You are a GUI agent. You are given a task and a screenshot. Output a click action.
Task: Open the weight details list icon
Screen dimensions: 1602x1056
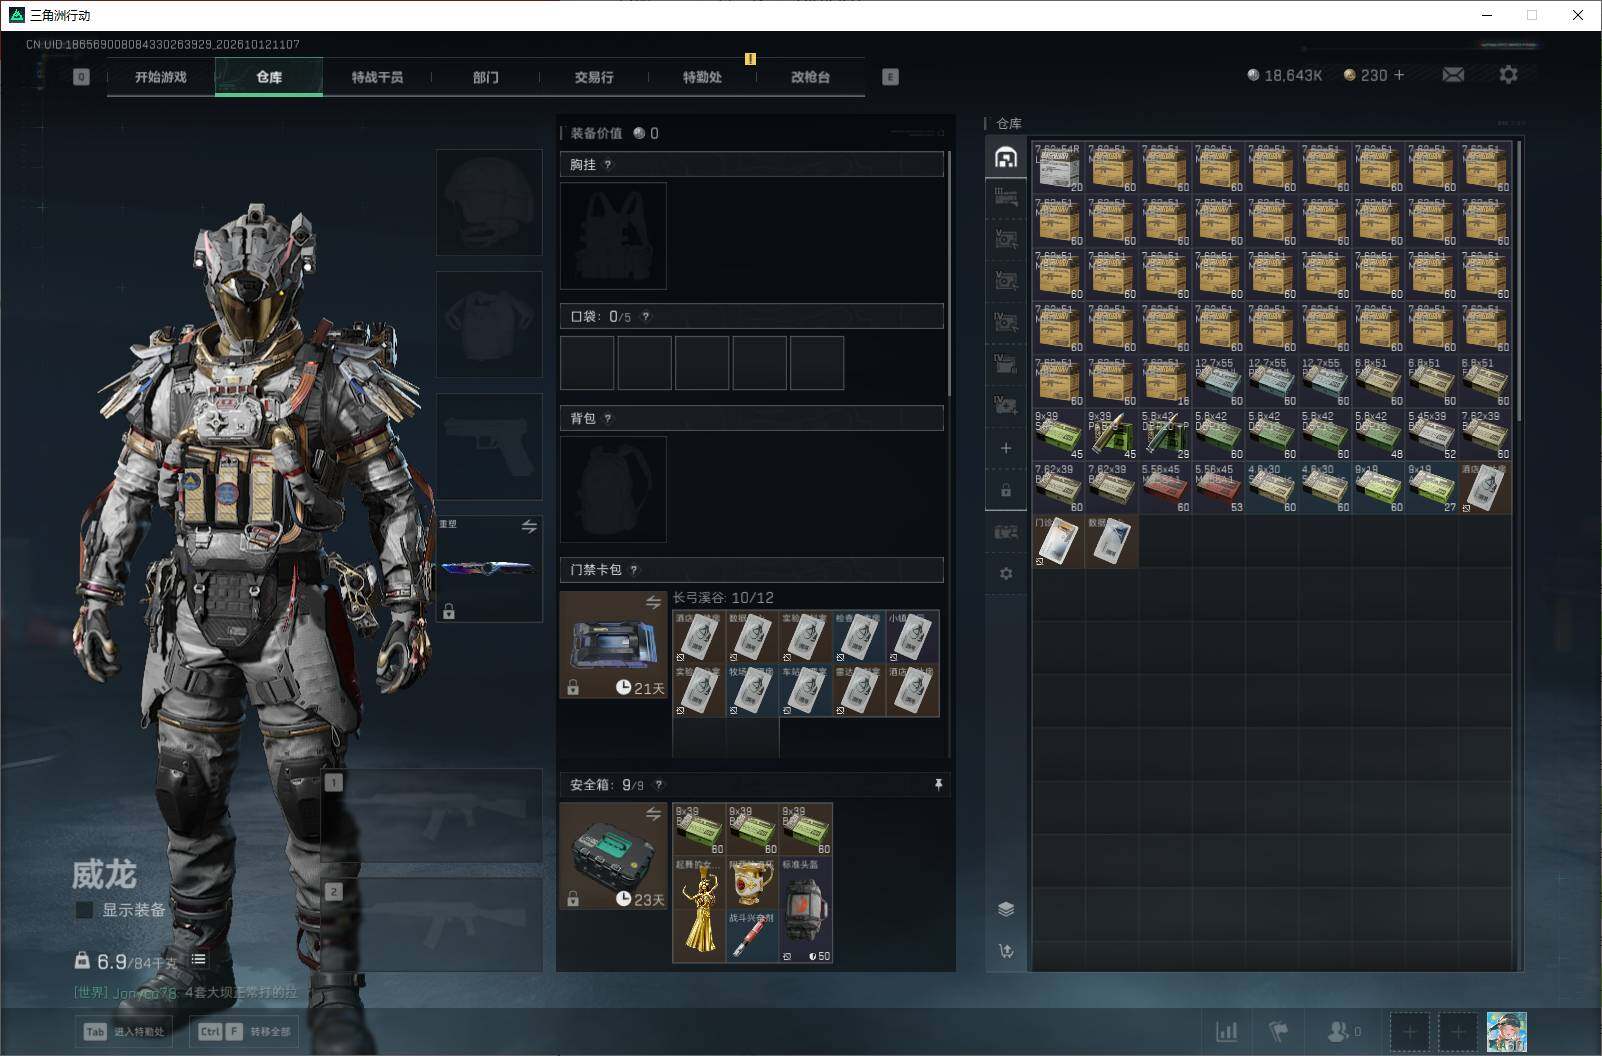[199, 960]
